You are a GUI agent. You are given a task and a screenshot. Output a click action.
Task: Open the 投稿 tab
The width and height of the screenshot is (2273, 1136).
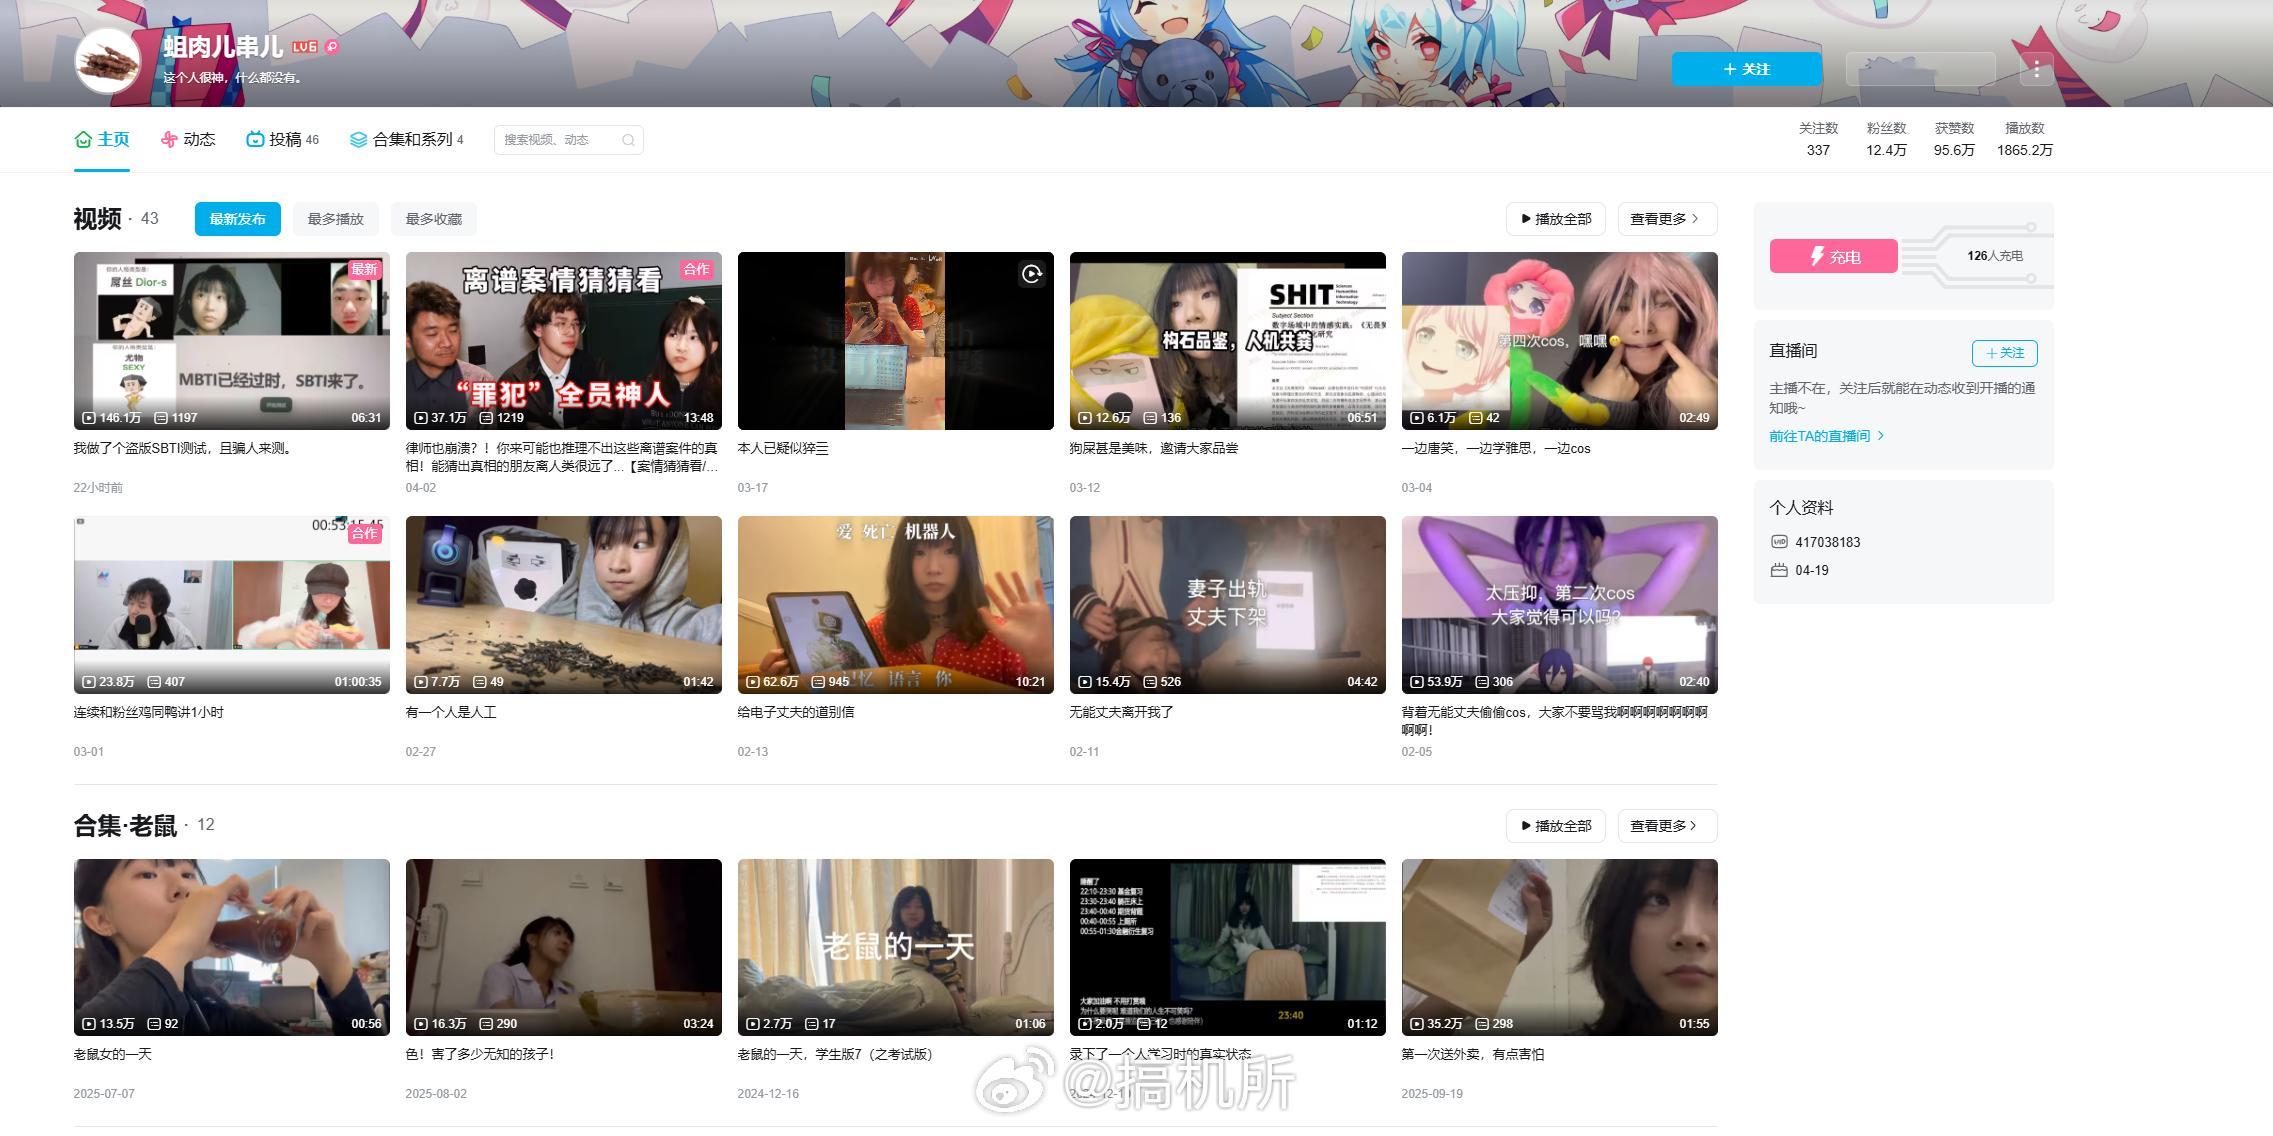point(282,139)
